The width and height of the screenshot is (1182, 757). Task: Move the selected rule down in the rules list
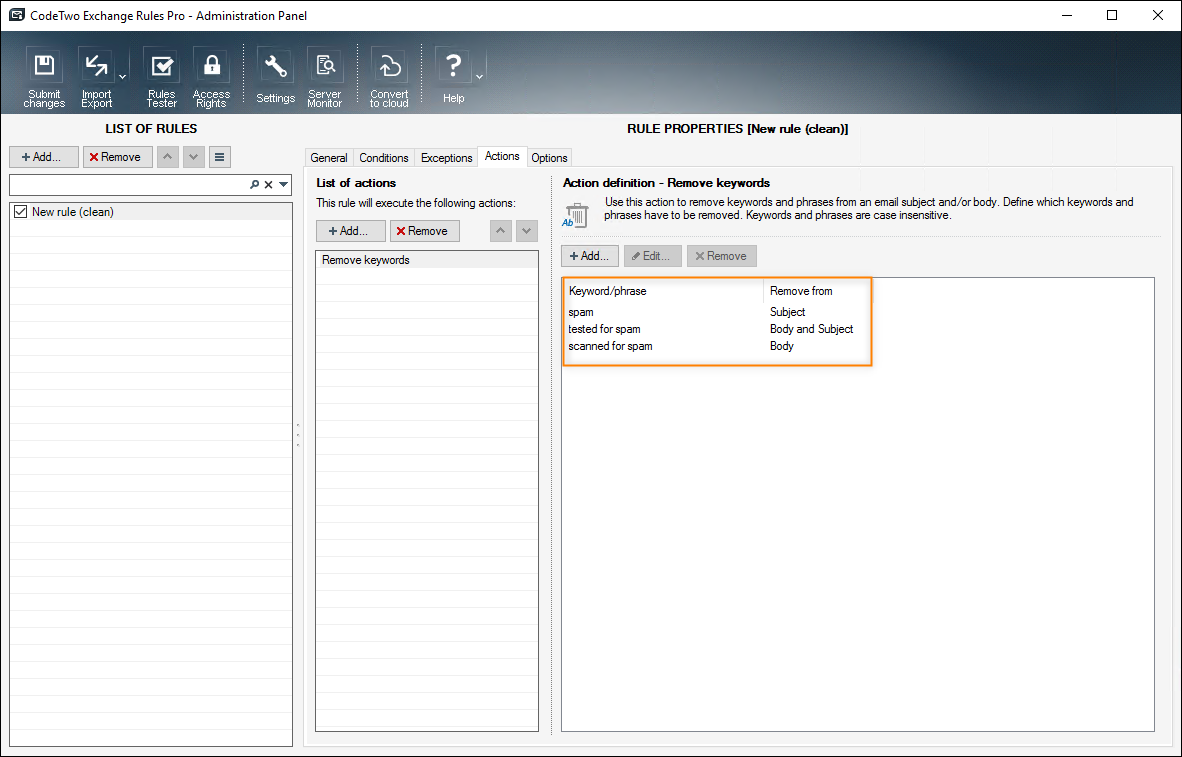coord(194,157)
